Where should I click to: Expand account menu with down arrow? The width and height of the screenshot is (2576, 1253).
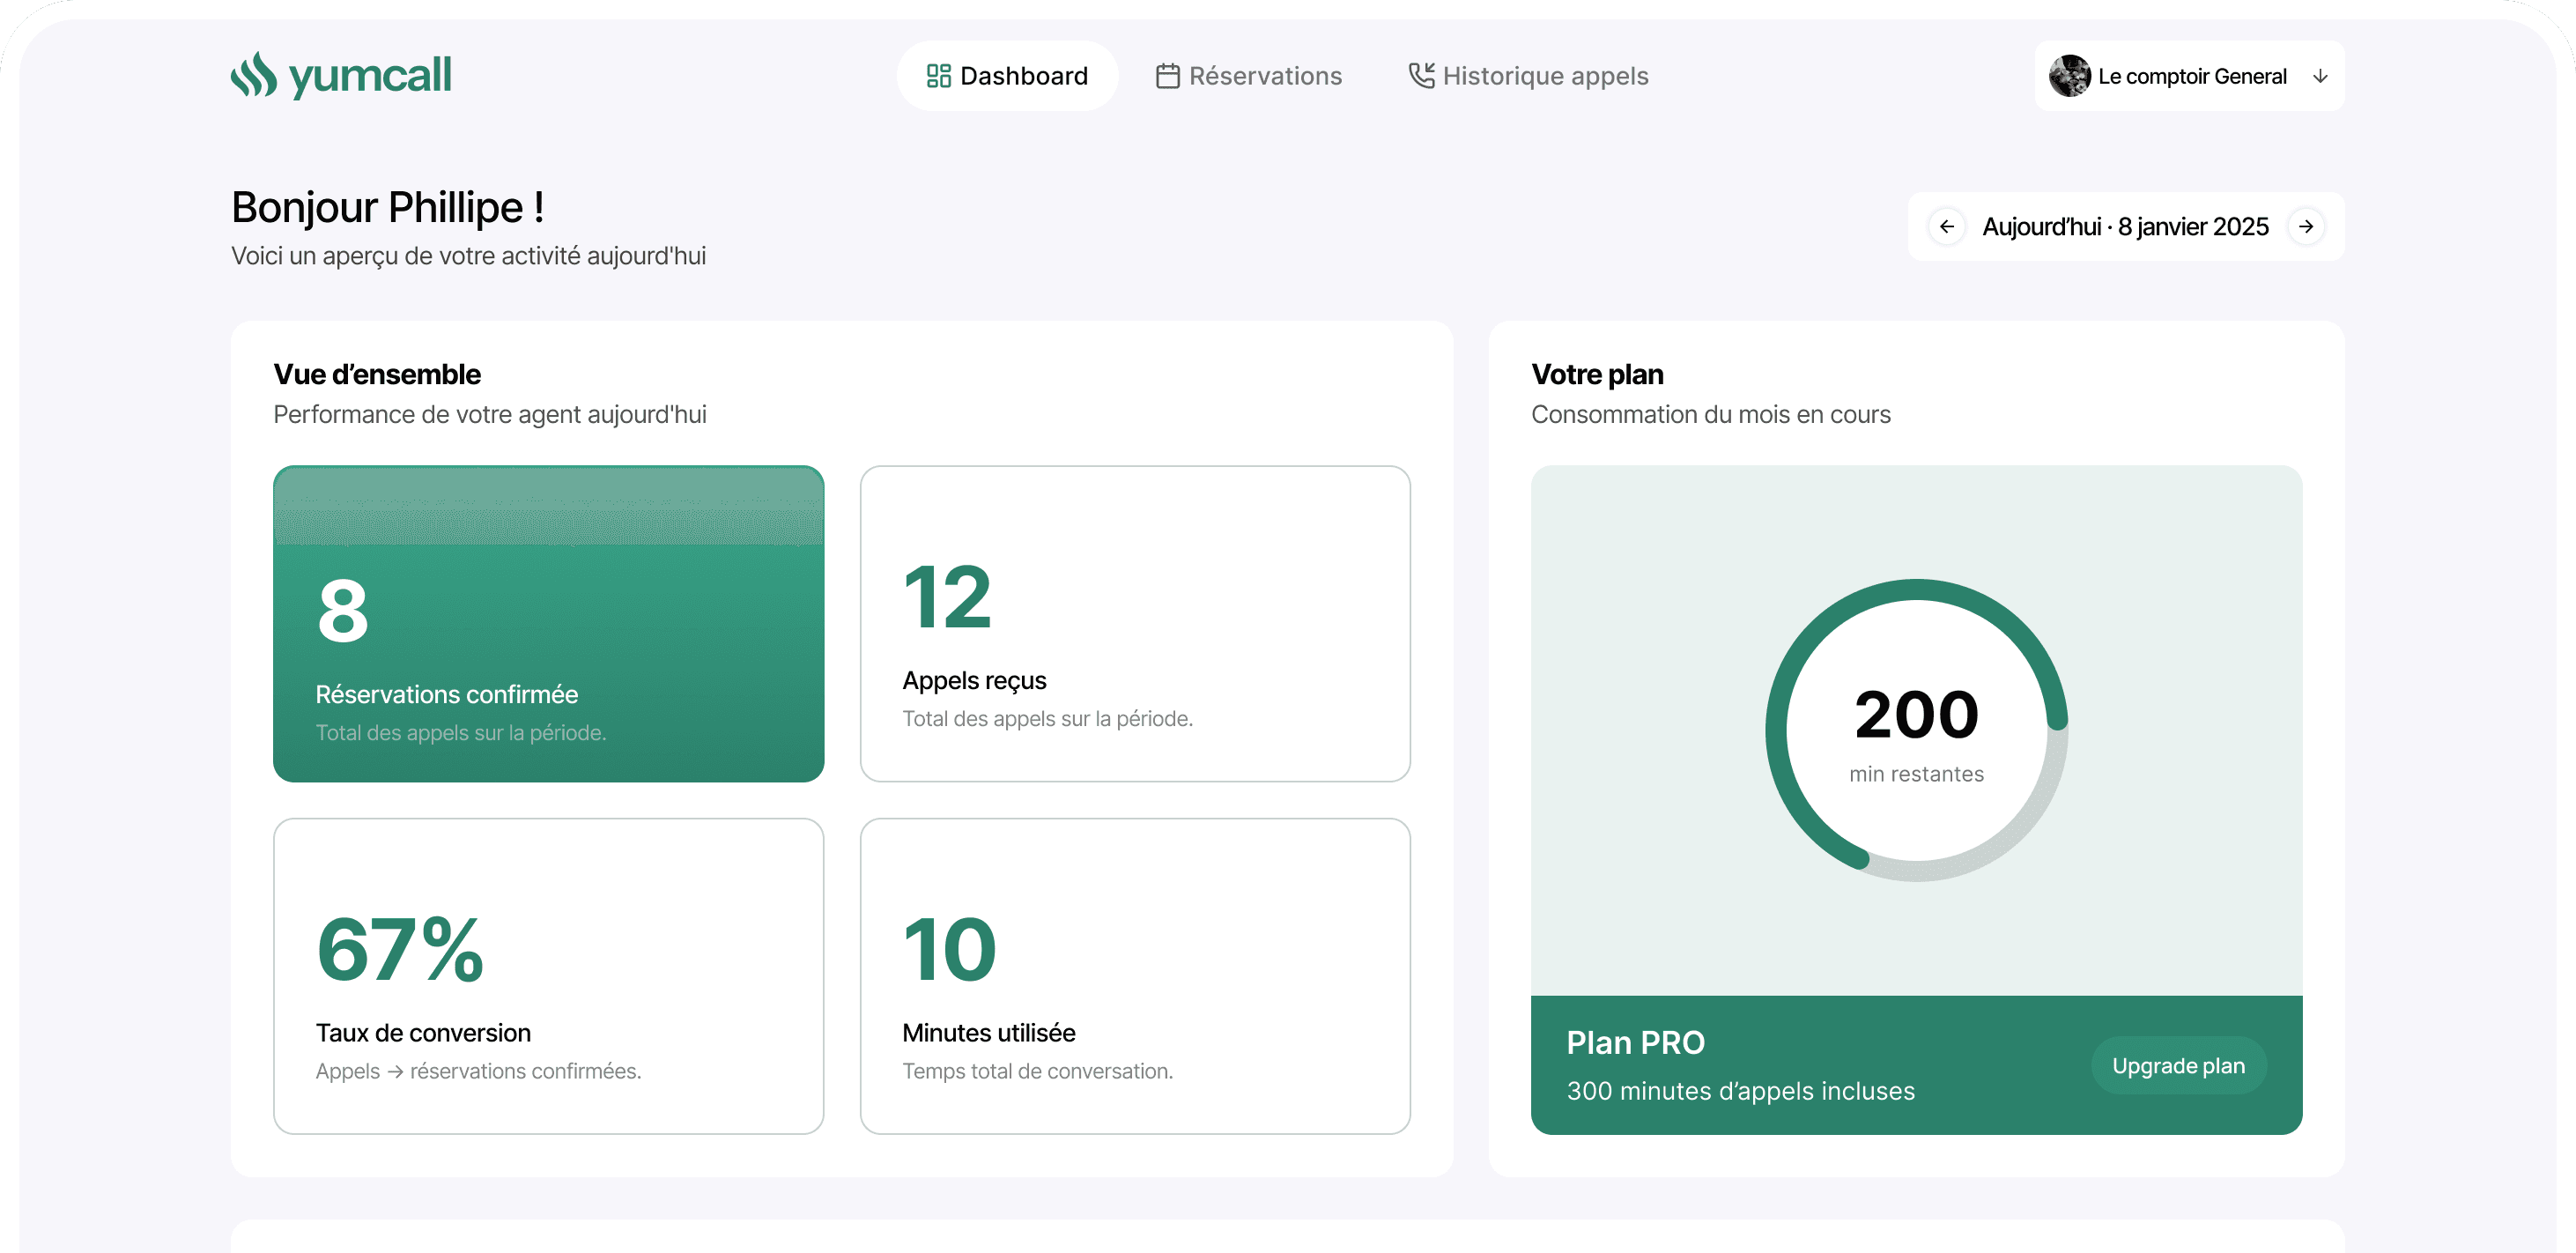pyautogui.click(x=2320, y=76)
